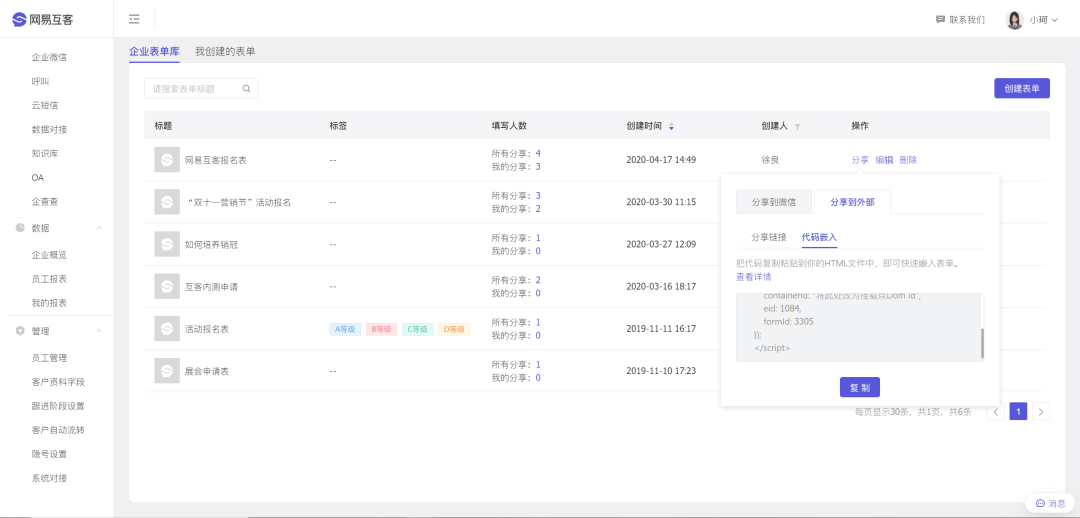Click the thumbnail icon of 互客内测申请
This screenshot has height=518, width=1080.
(166, 287)
